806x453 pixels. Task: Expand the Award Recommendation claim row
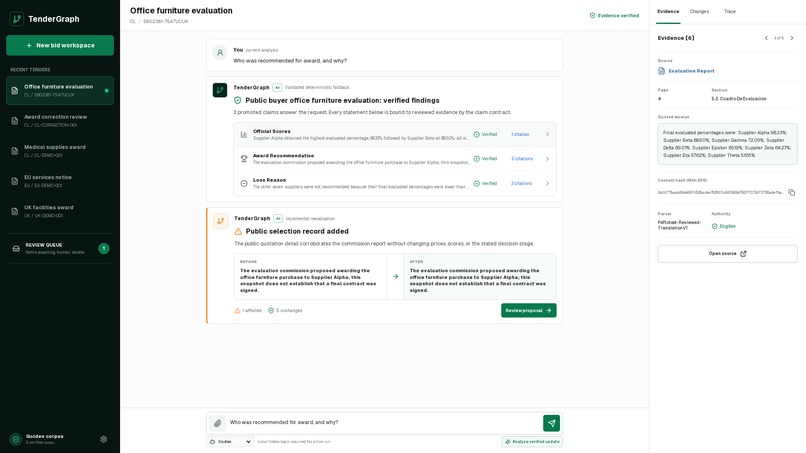click(x=395, y=159)
